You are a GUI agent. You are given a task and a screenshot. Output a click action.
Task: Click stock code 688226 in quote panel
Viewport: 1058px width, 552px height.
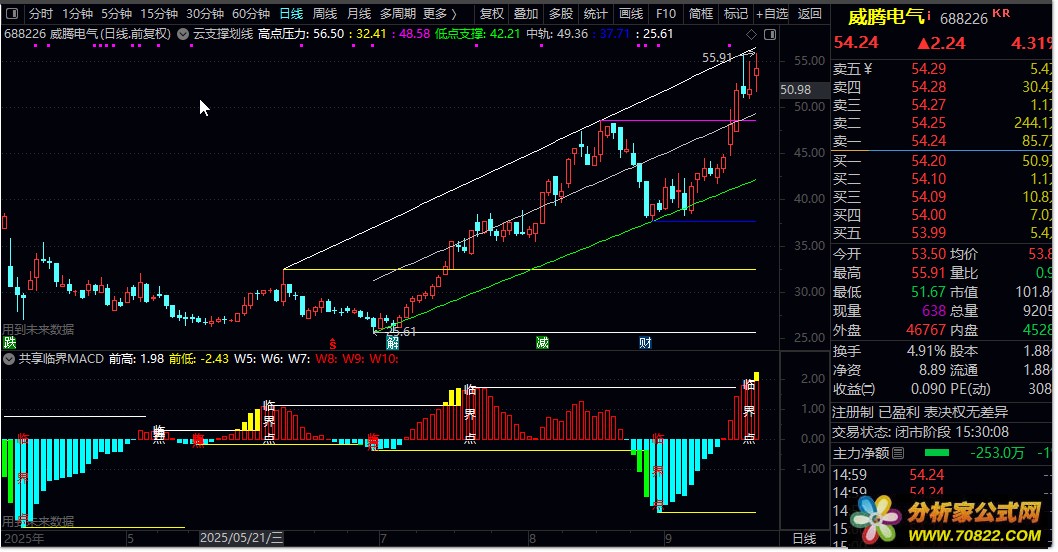tap(964, 18)
